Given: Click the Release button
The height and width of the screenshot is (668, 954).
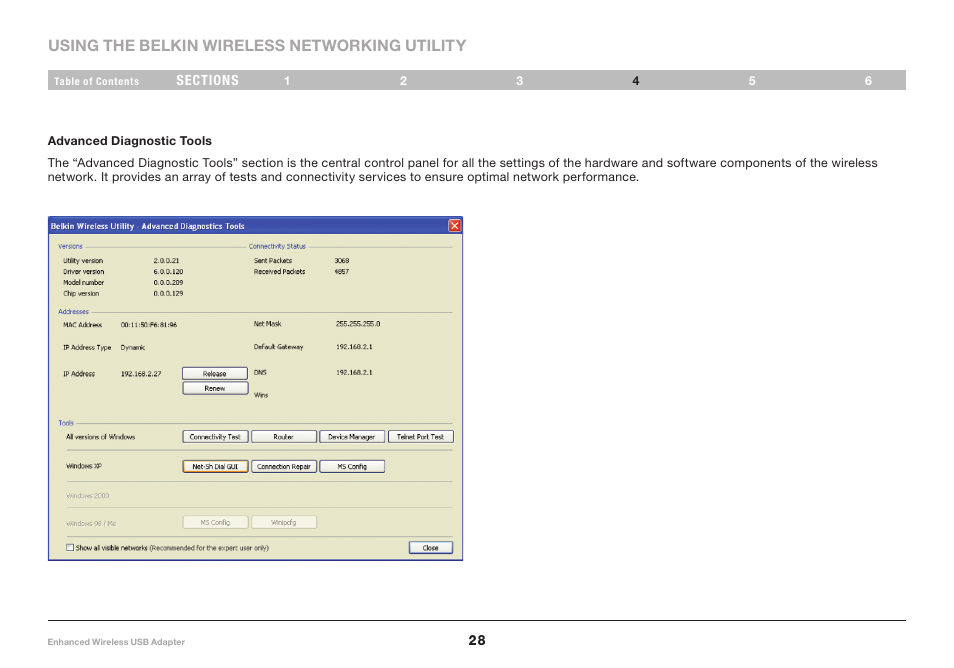Looking at the screenshot, I should point(215,374).
